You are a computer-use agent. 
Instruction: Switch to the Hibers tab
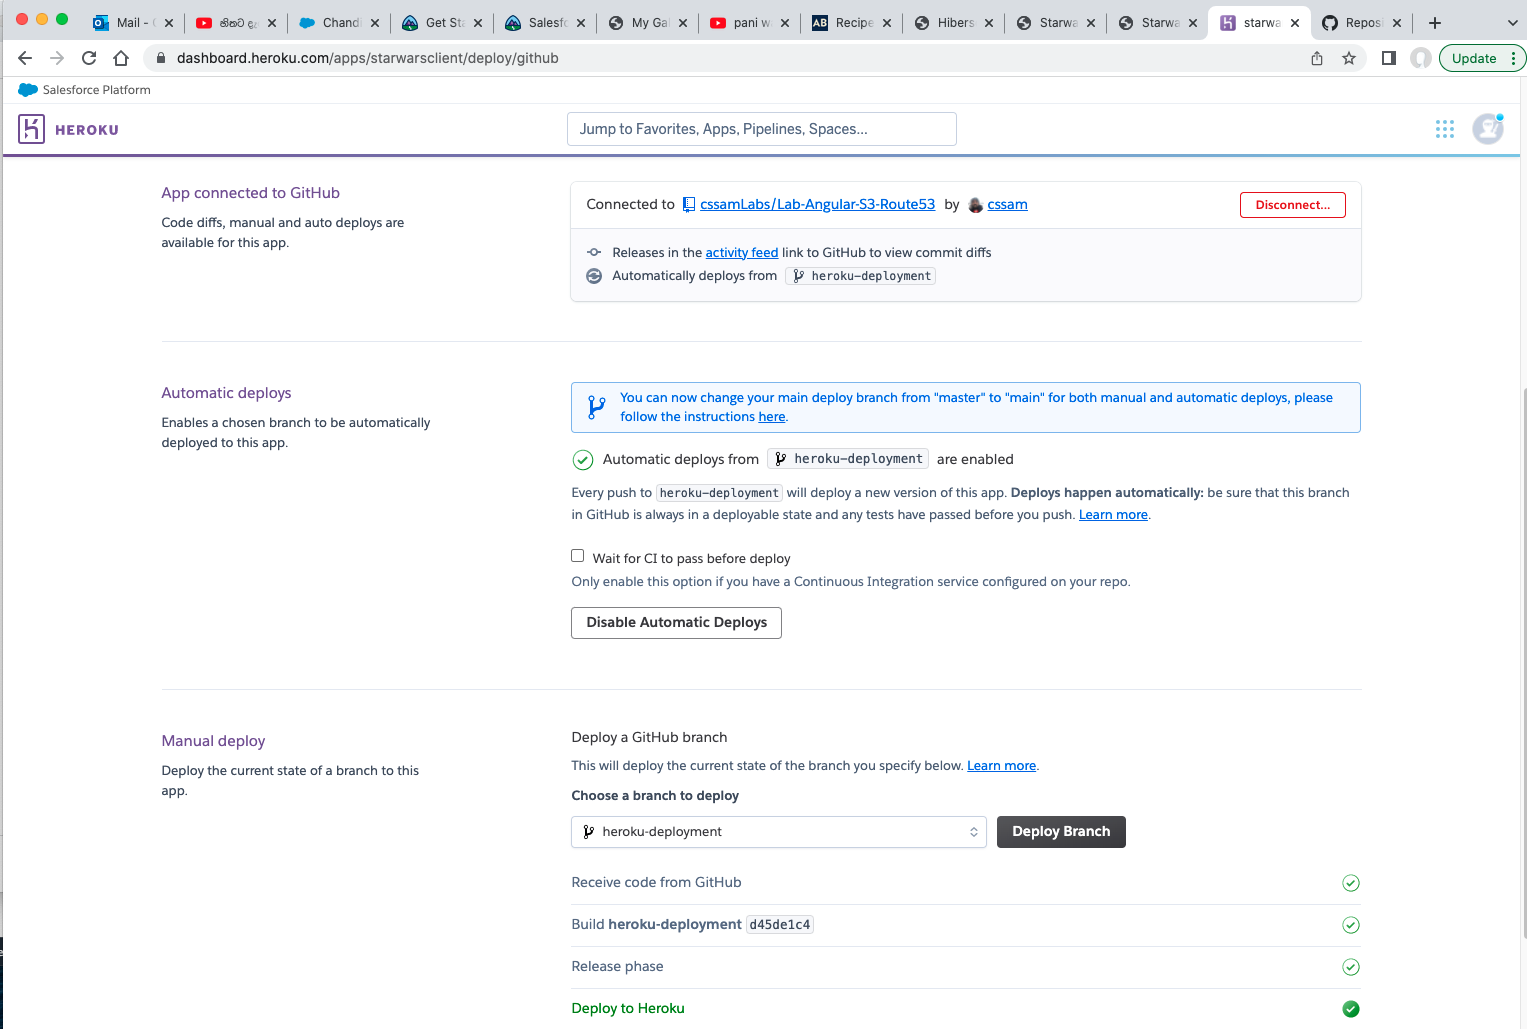pyautogui.click(x=954, y=22)
